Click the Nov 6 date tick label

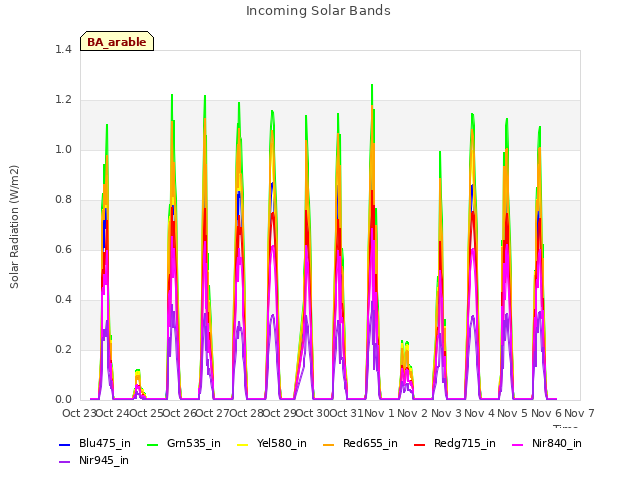[x=546, y=413]
